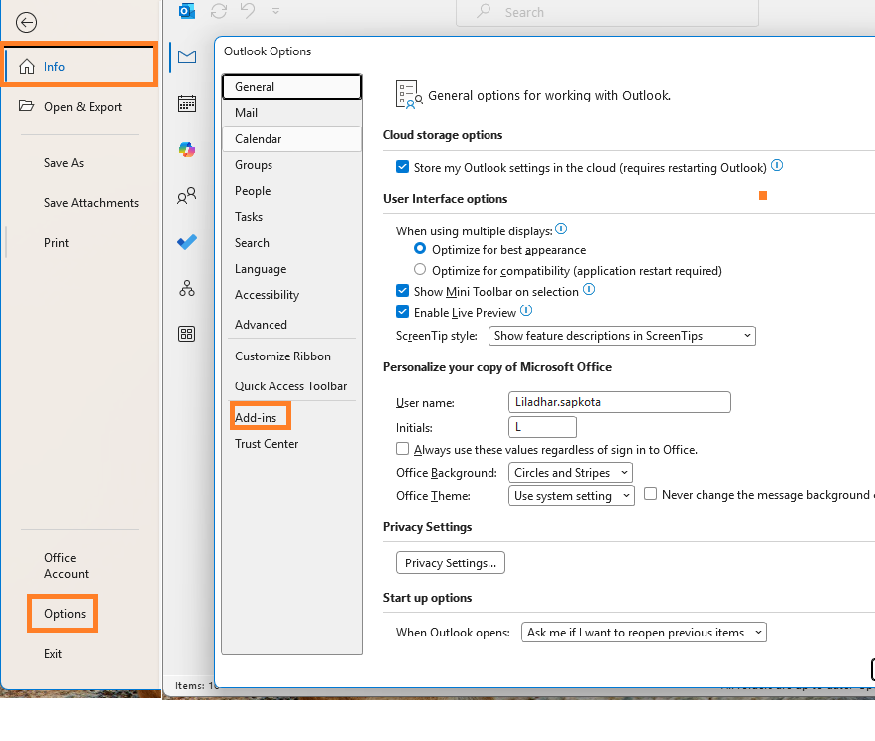Open Trust Center options category

[x=292, y=444]
